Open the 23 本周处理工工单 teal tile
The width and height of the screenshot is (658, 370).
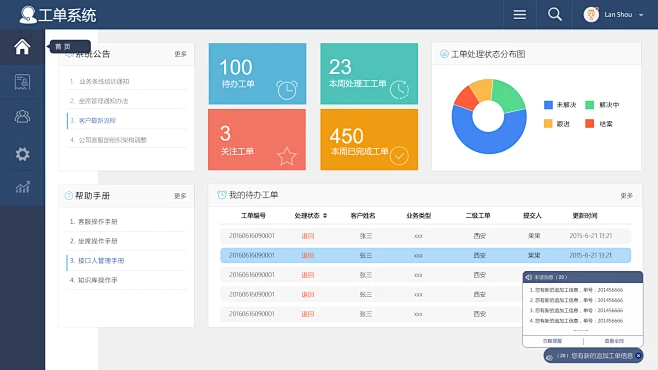[369, 73]
